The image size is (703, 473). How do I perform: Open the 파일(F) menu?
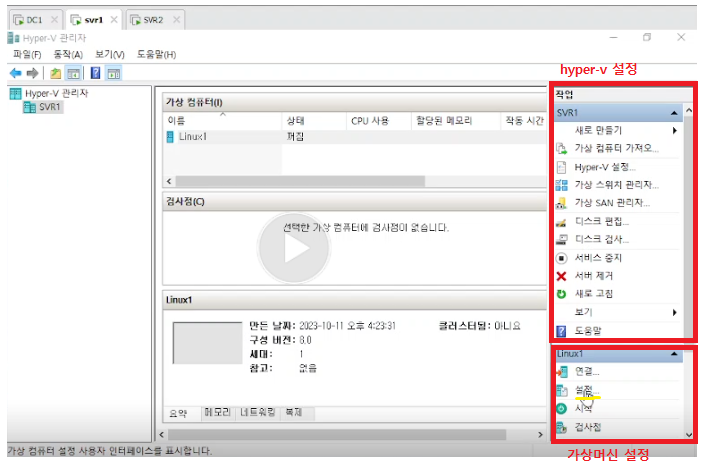27,55
